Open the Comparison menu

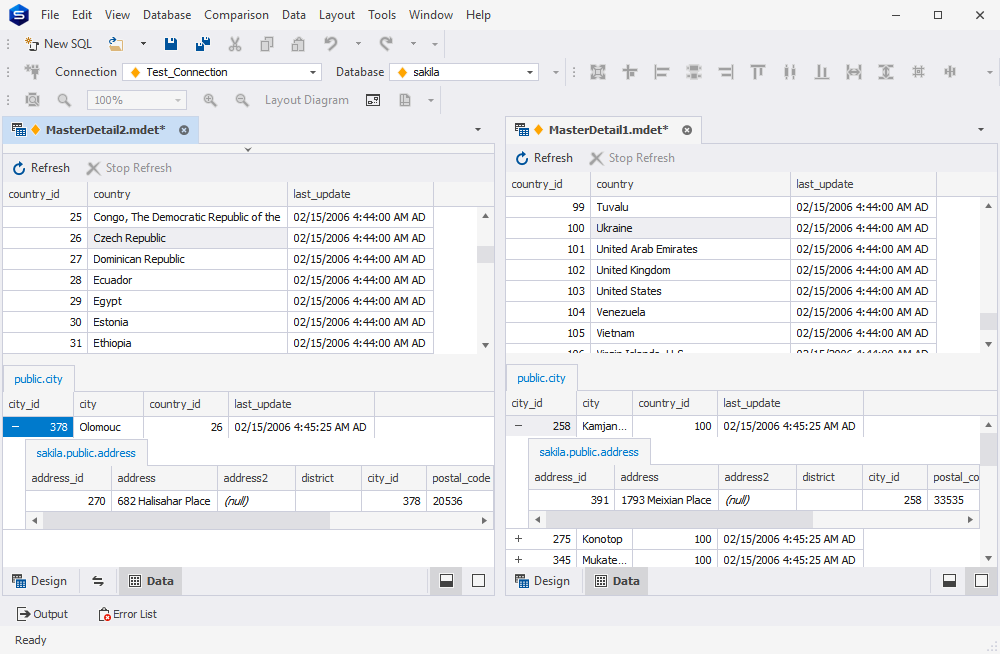[x=237, y=15]
